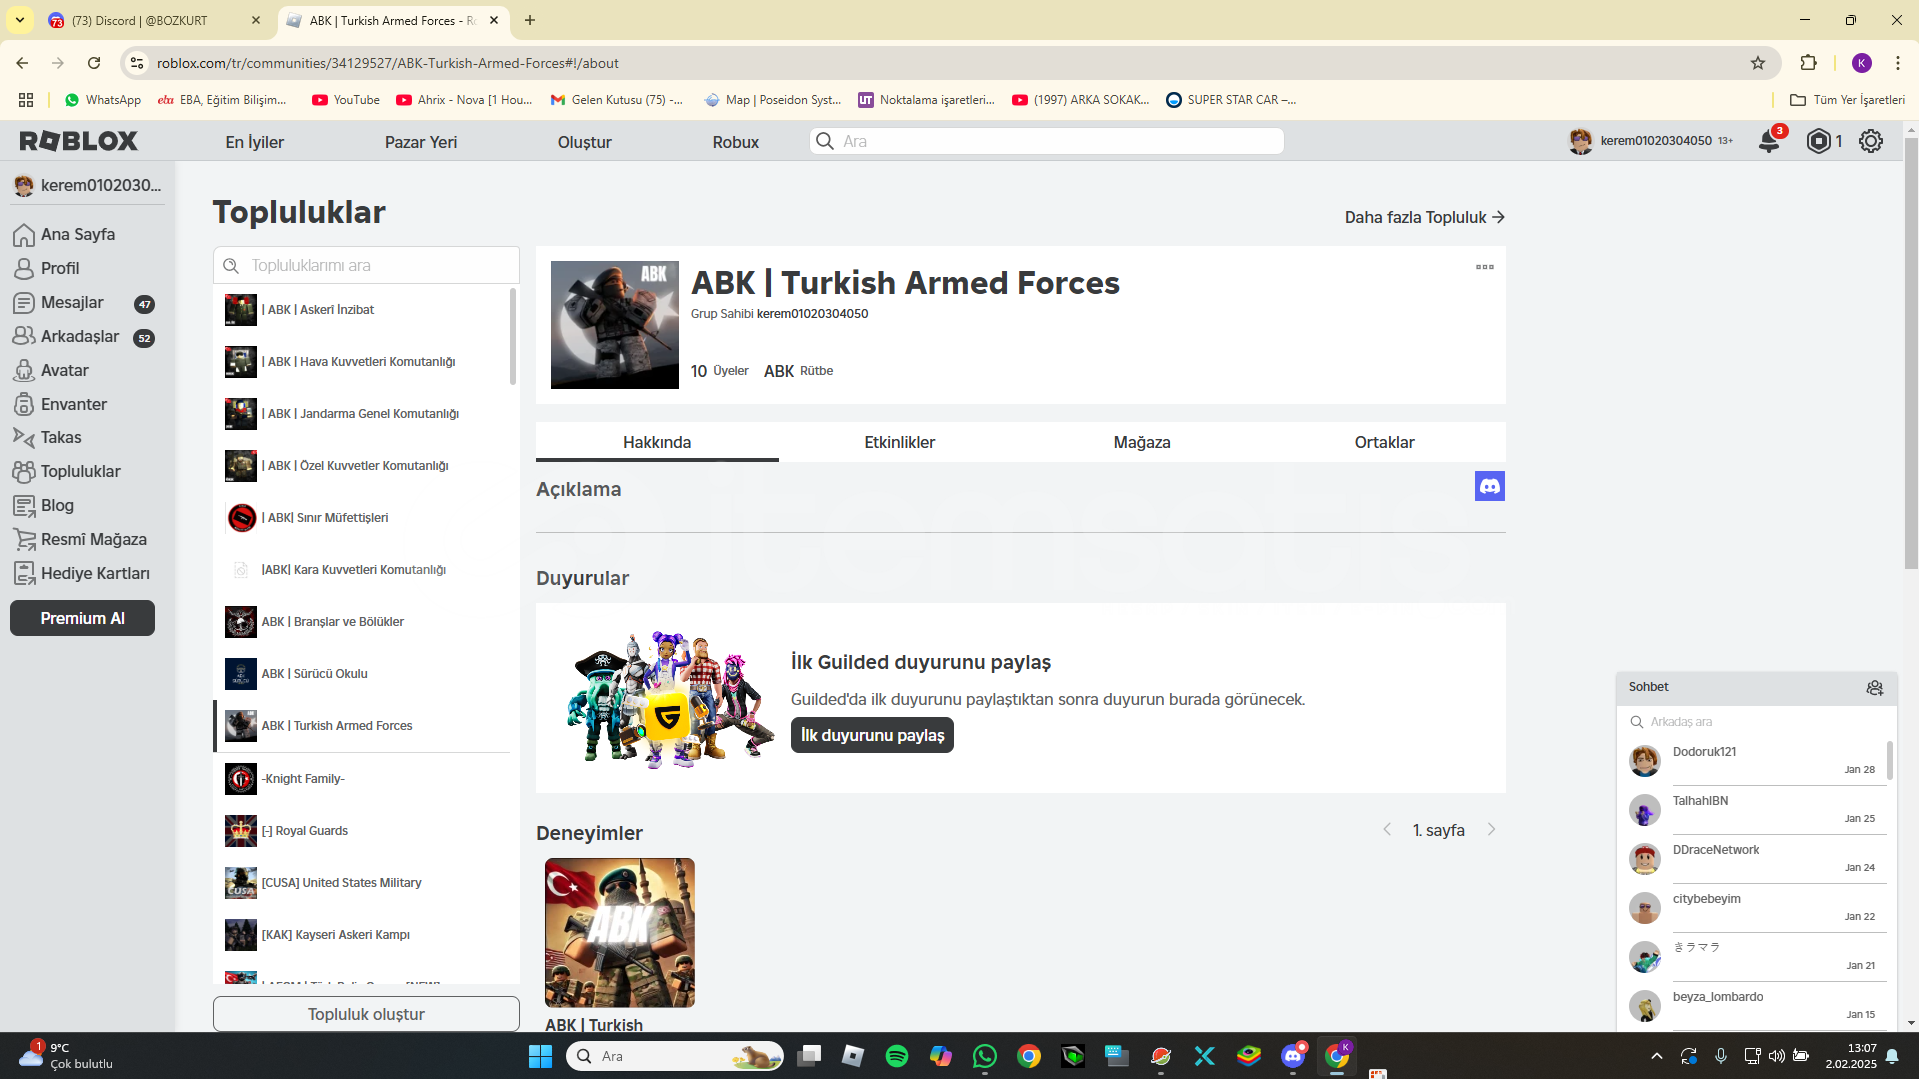Click the Premium Al button

82,618
